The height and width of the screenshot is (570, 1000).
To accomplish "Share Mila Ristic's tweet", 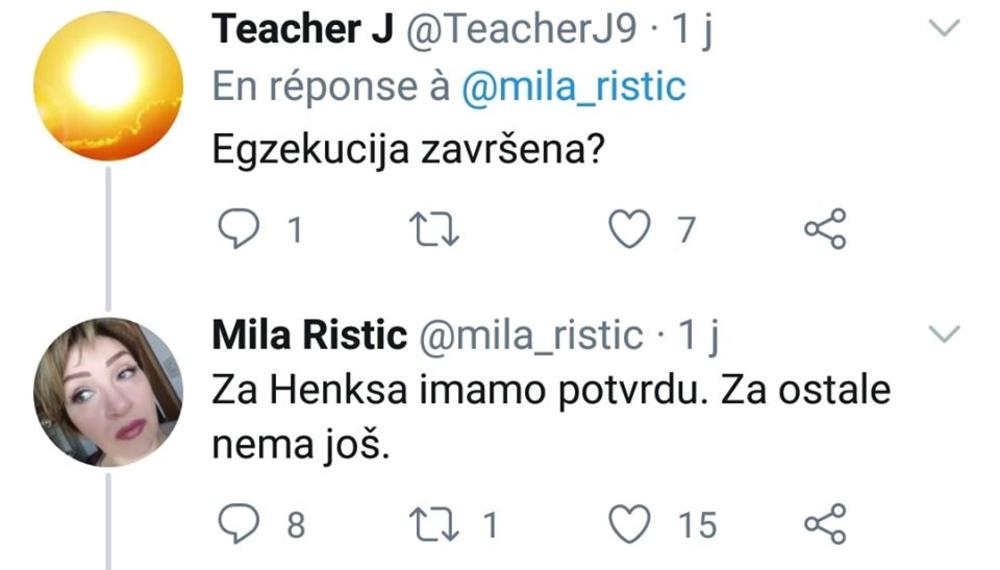I will pyautogui.click(x=825, y=524).
